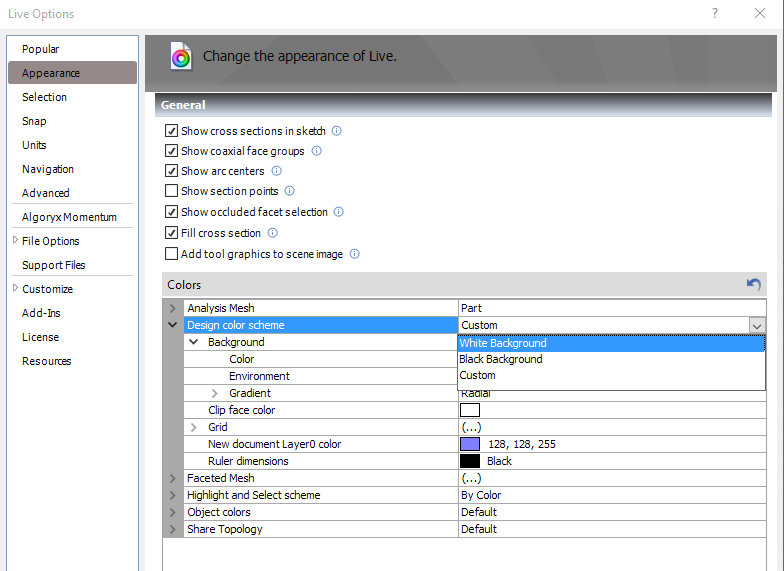Click the reset colors undo arrow icon
This screenshot has width=784, height=571.
[753, 285]
